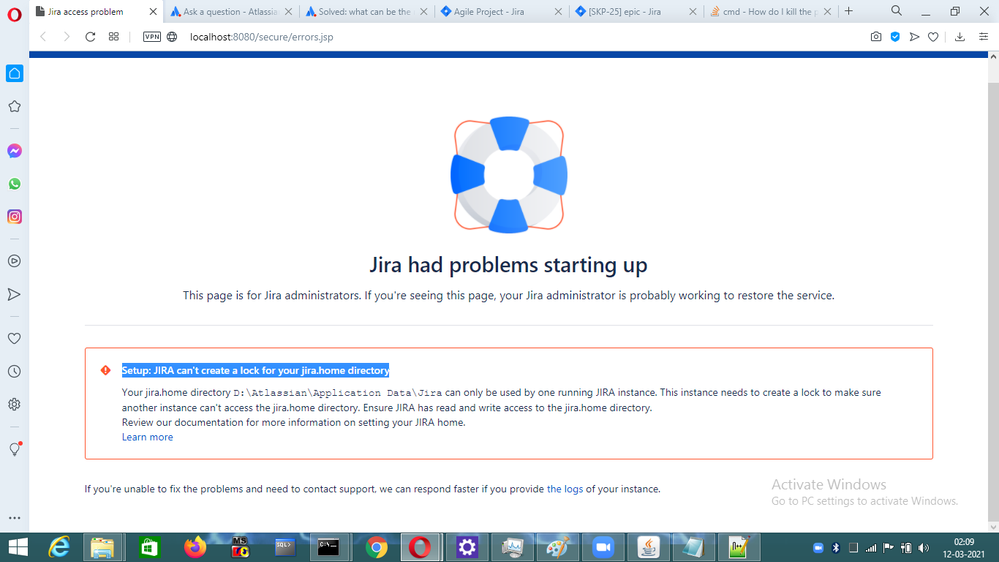This screenshot has width=999, height=562.
Task: Open Bookmarks star in Opera sidebar
Action: 14,106
